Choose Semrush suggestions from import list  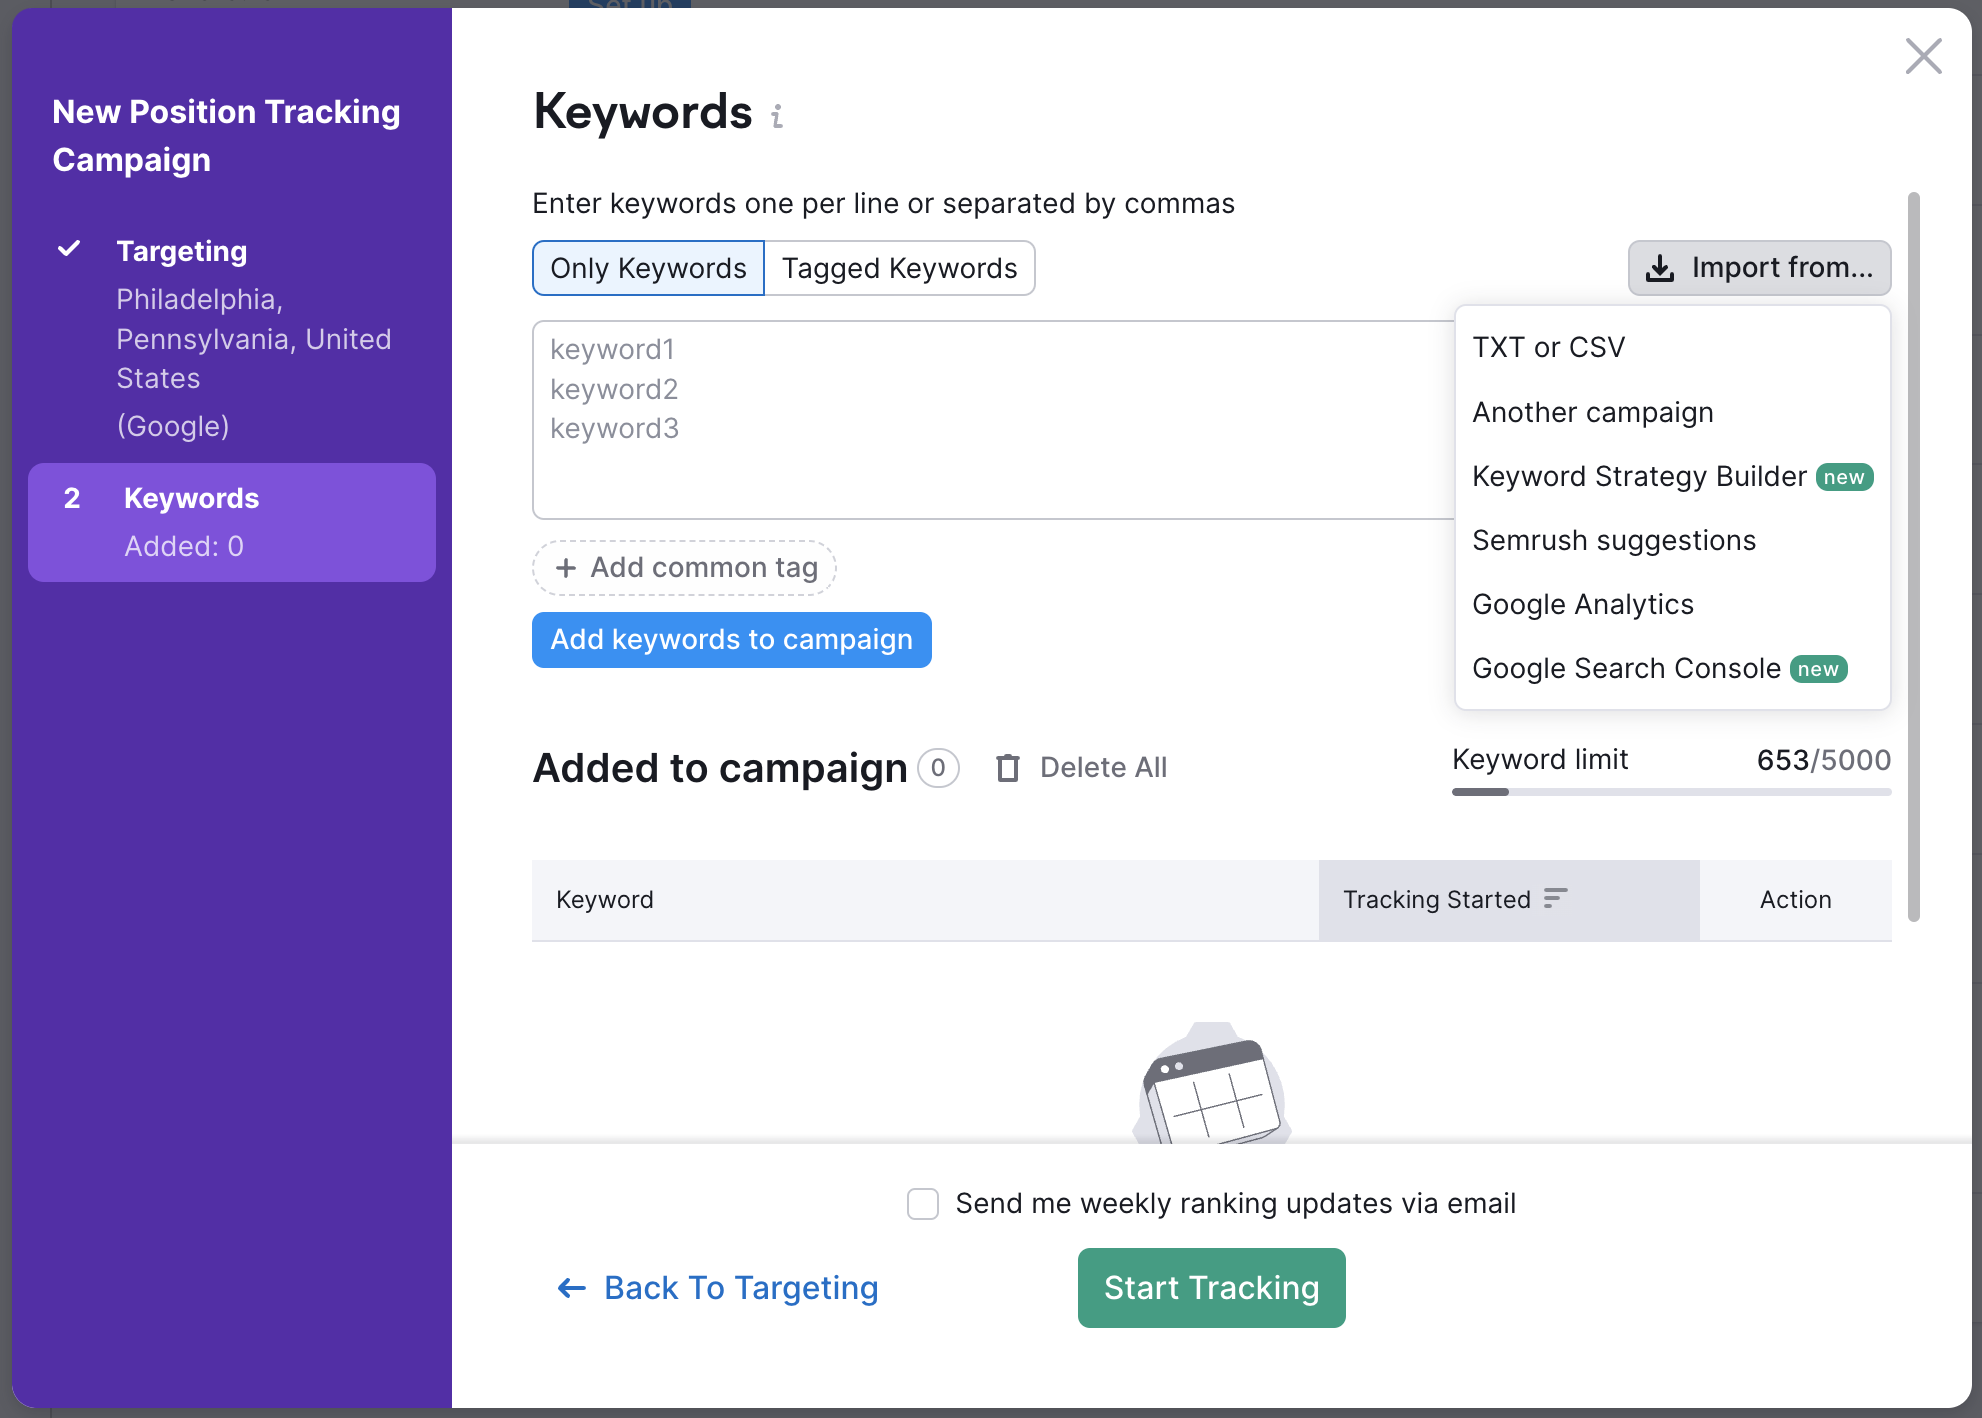pyautogui.click(x=1672, y=540)
